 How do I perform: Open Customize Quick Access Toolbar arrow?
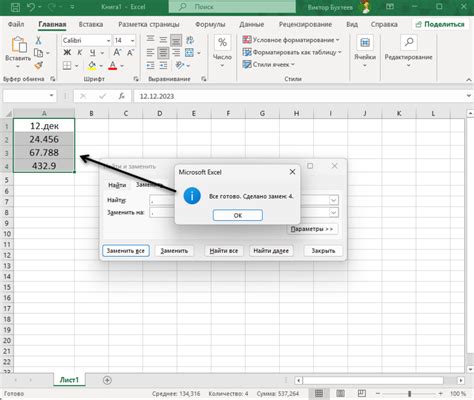[72, 7]
